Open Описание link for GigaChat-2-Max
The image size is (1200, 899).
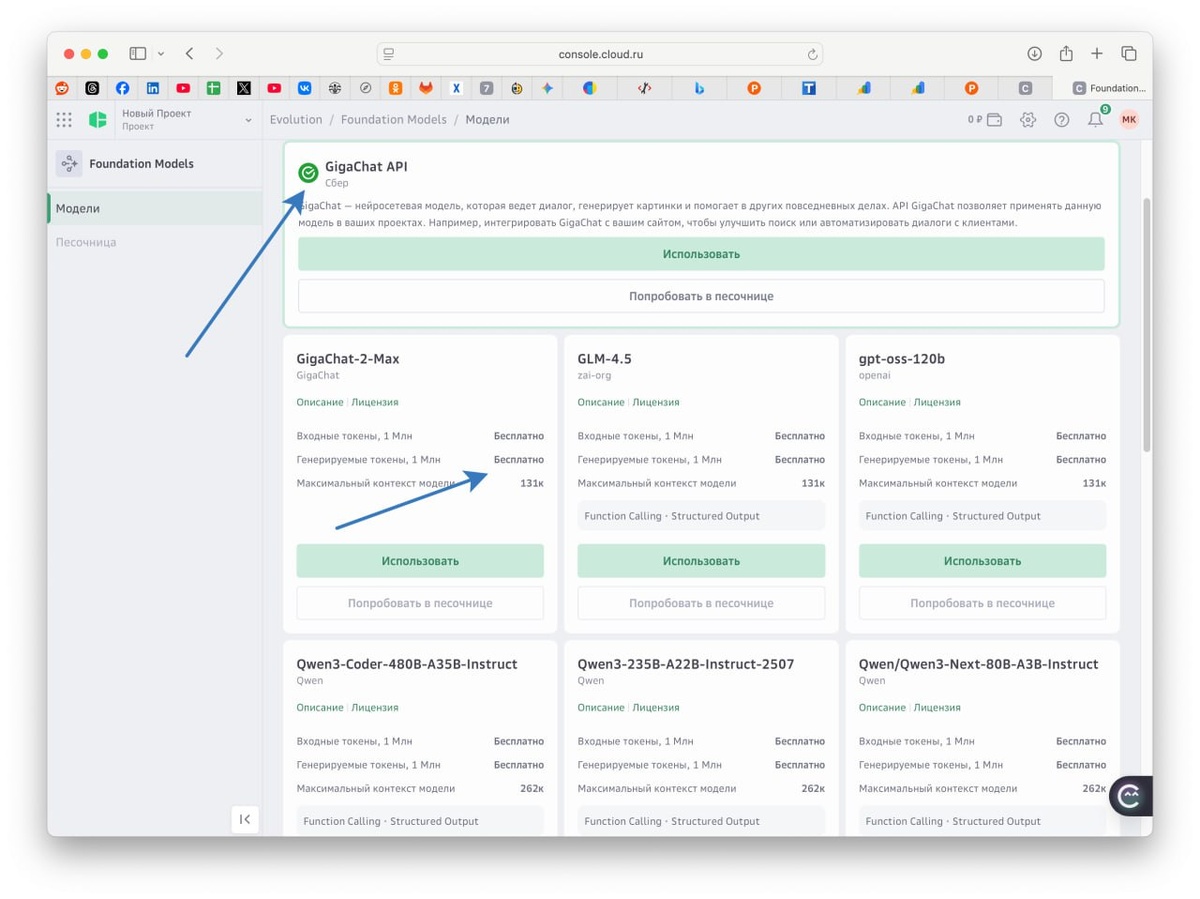pyautogui.click(x=320, y=402)
